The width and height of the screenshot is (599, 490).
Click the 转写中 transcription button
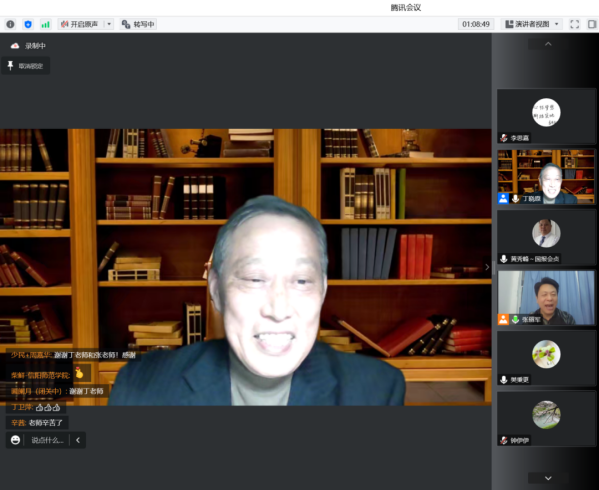(x=138, y=24)
